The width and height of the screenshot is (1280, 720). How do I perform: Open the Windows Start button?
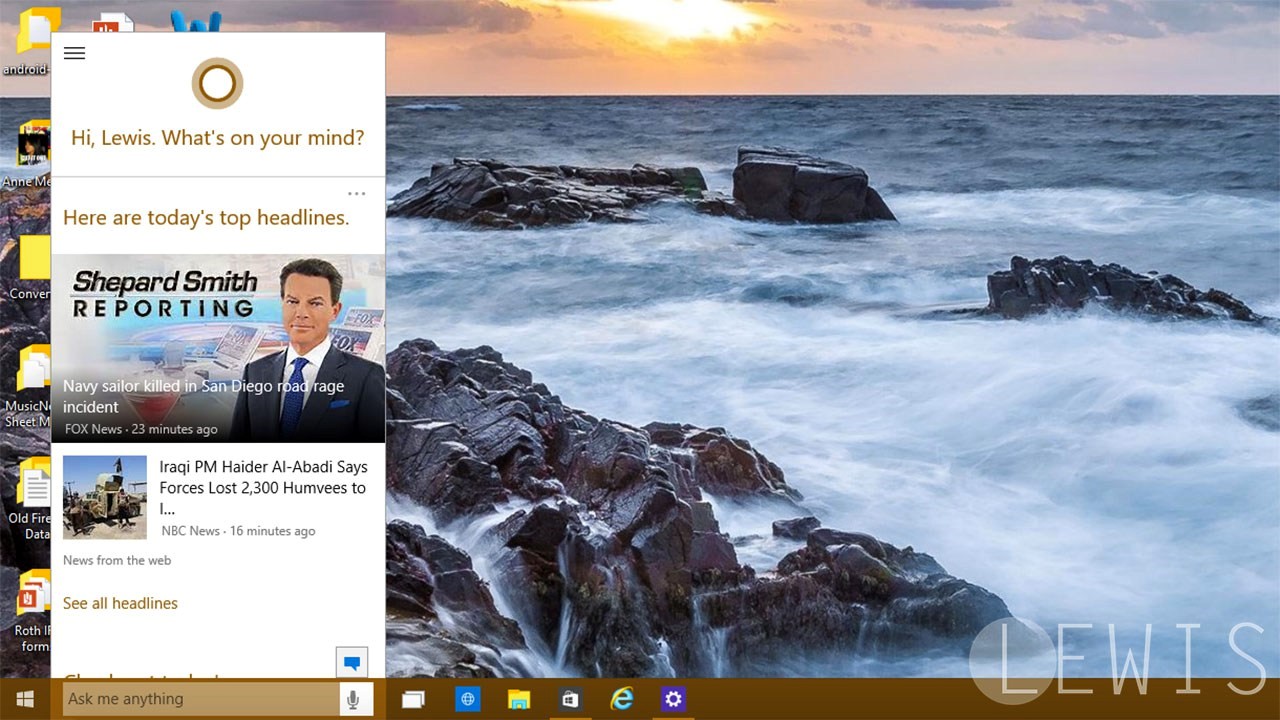(x=25, y=699)
